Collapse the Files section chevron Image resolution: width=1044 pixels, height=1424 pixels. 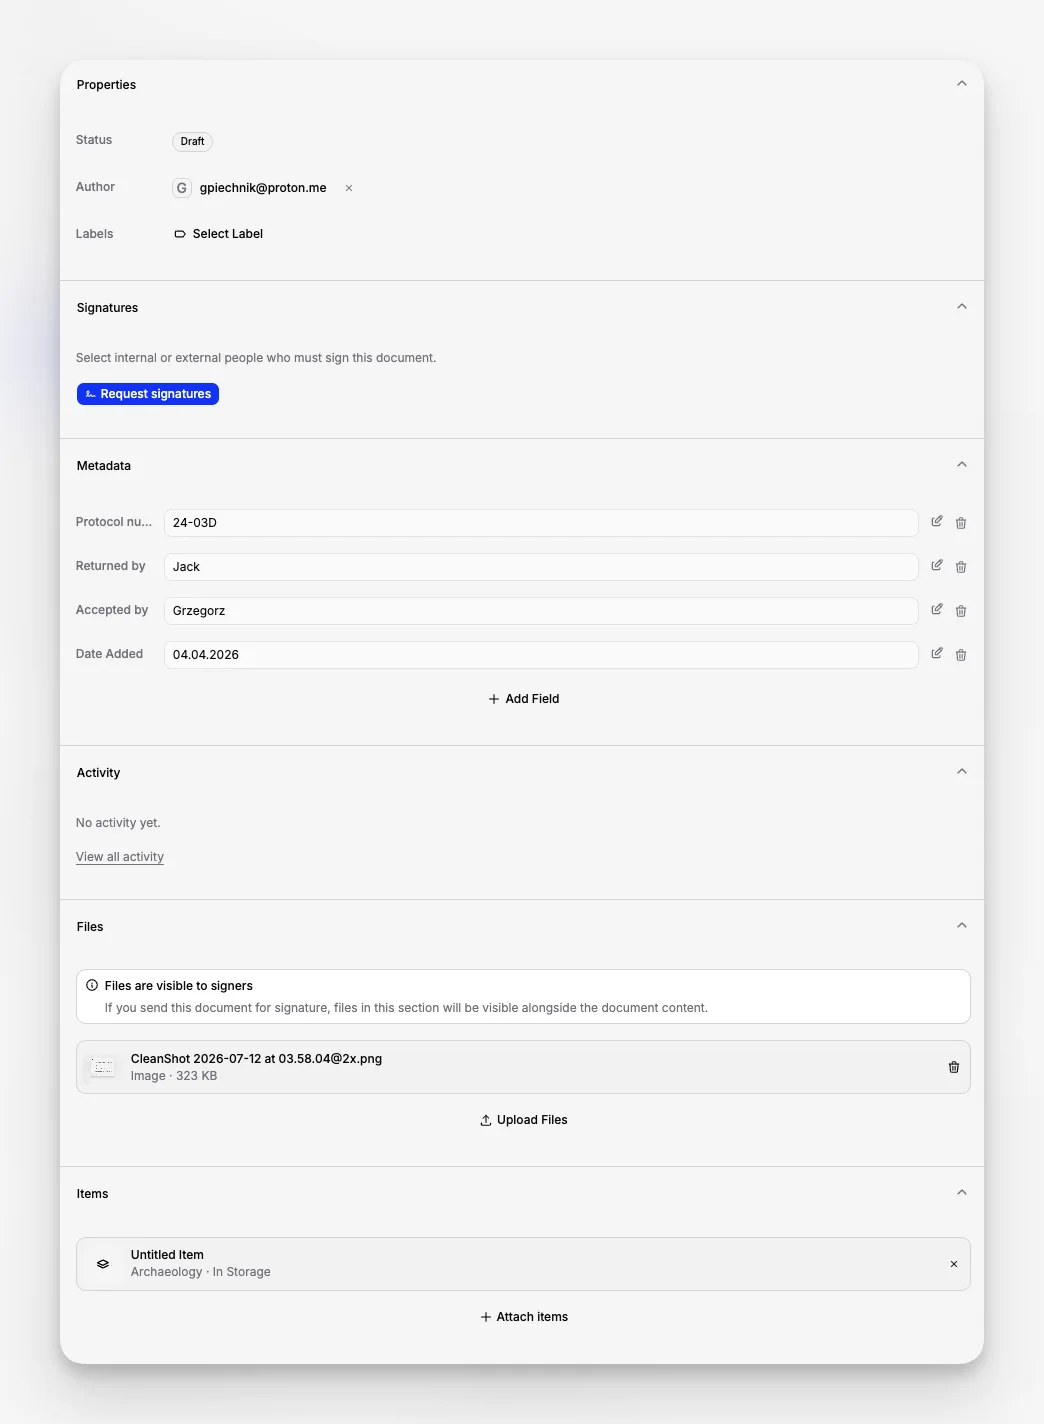point(961,926)
